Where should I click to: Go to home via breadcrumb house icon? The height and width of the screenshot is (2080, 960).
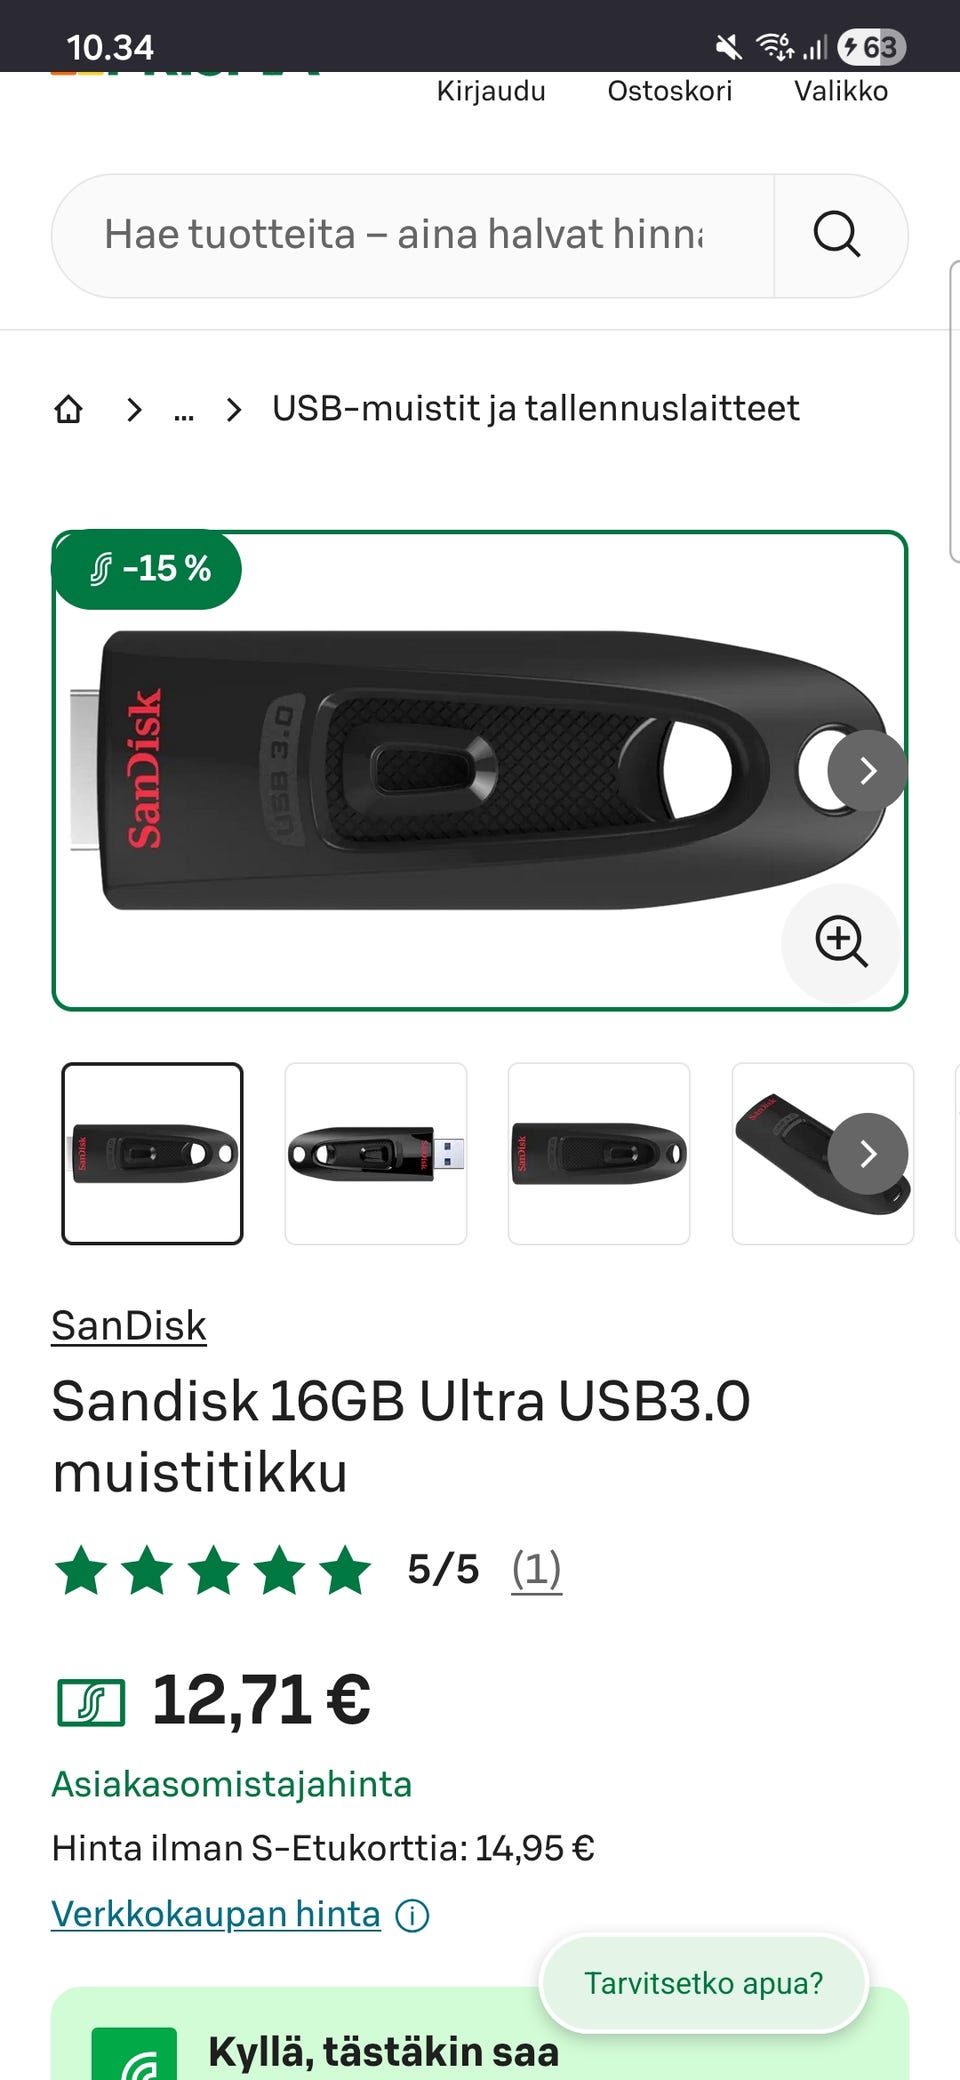coord(68,408)
